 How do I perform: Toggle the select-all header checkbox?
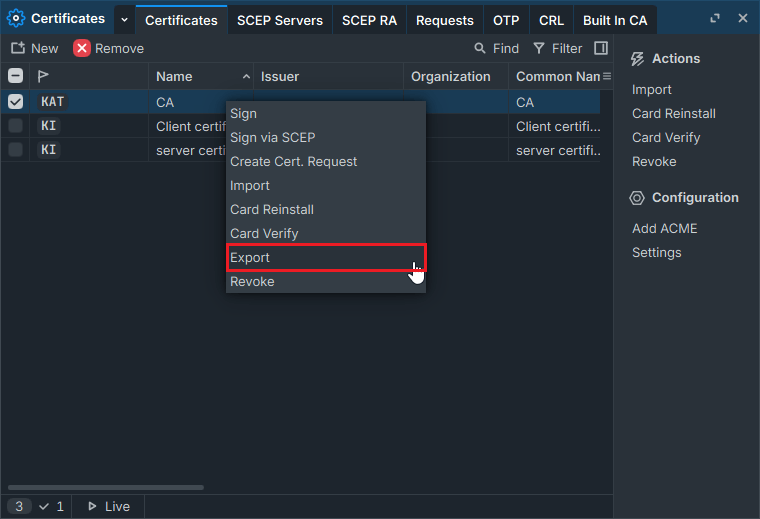(x=16, y=76)
